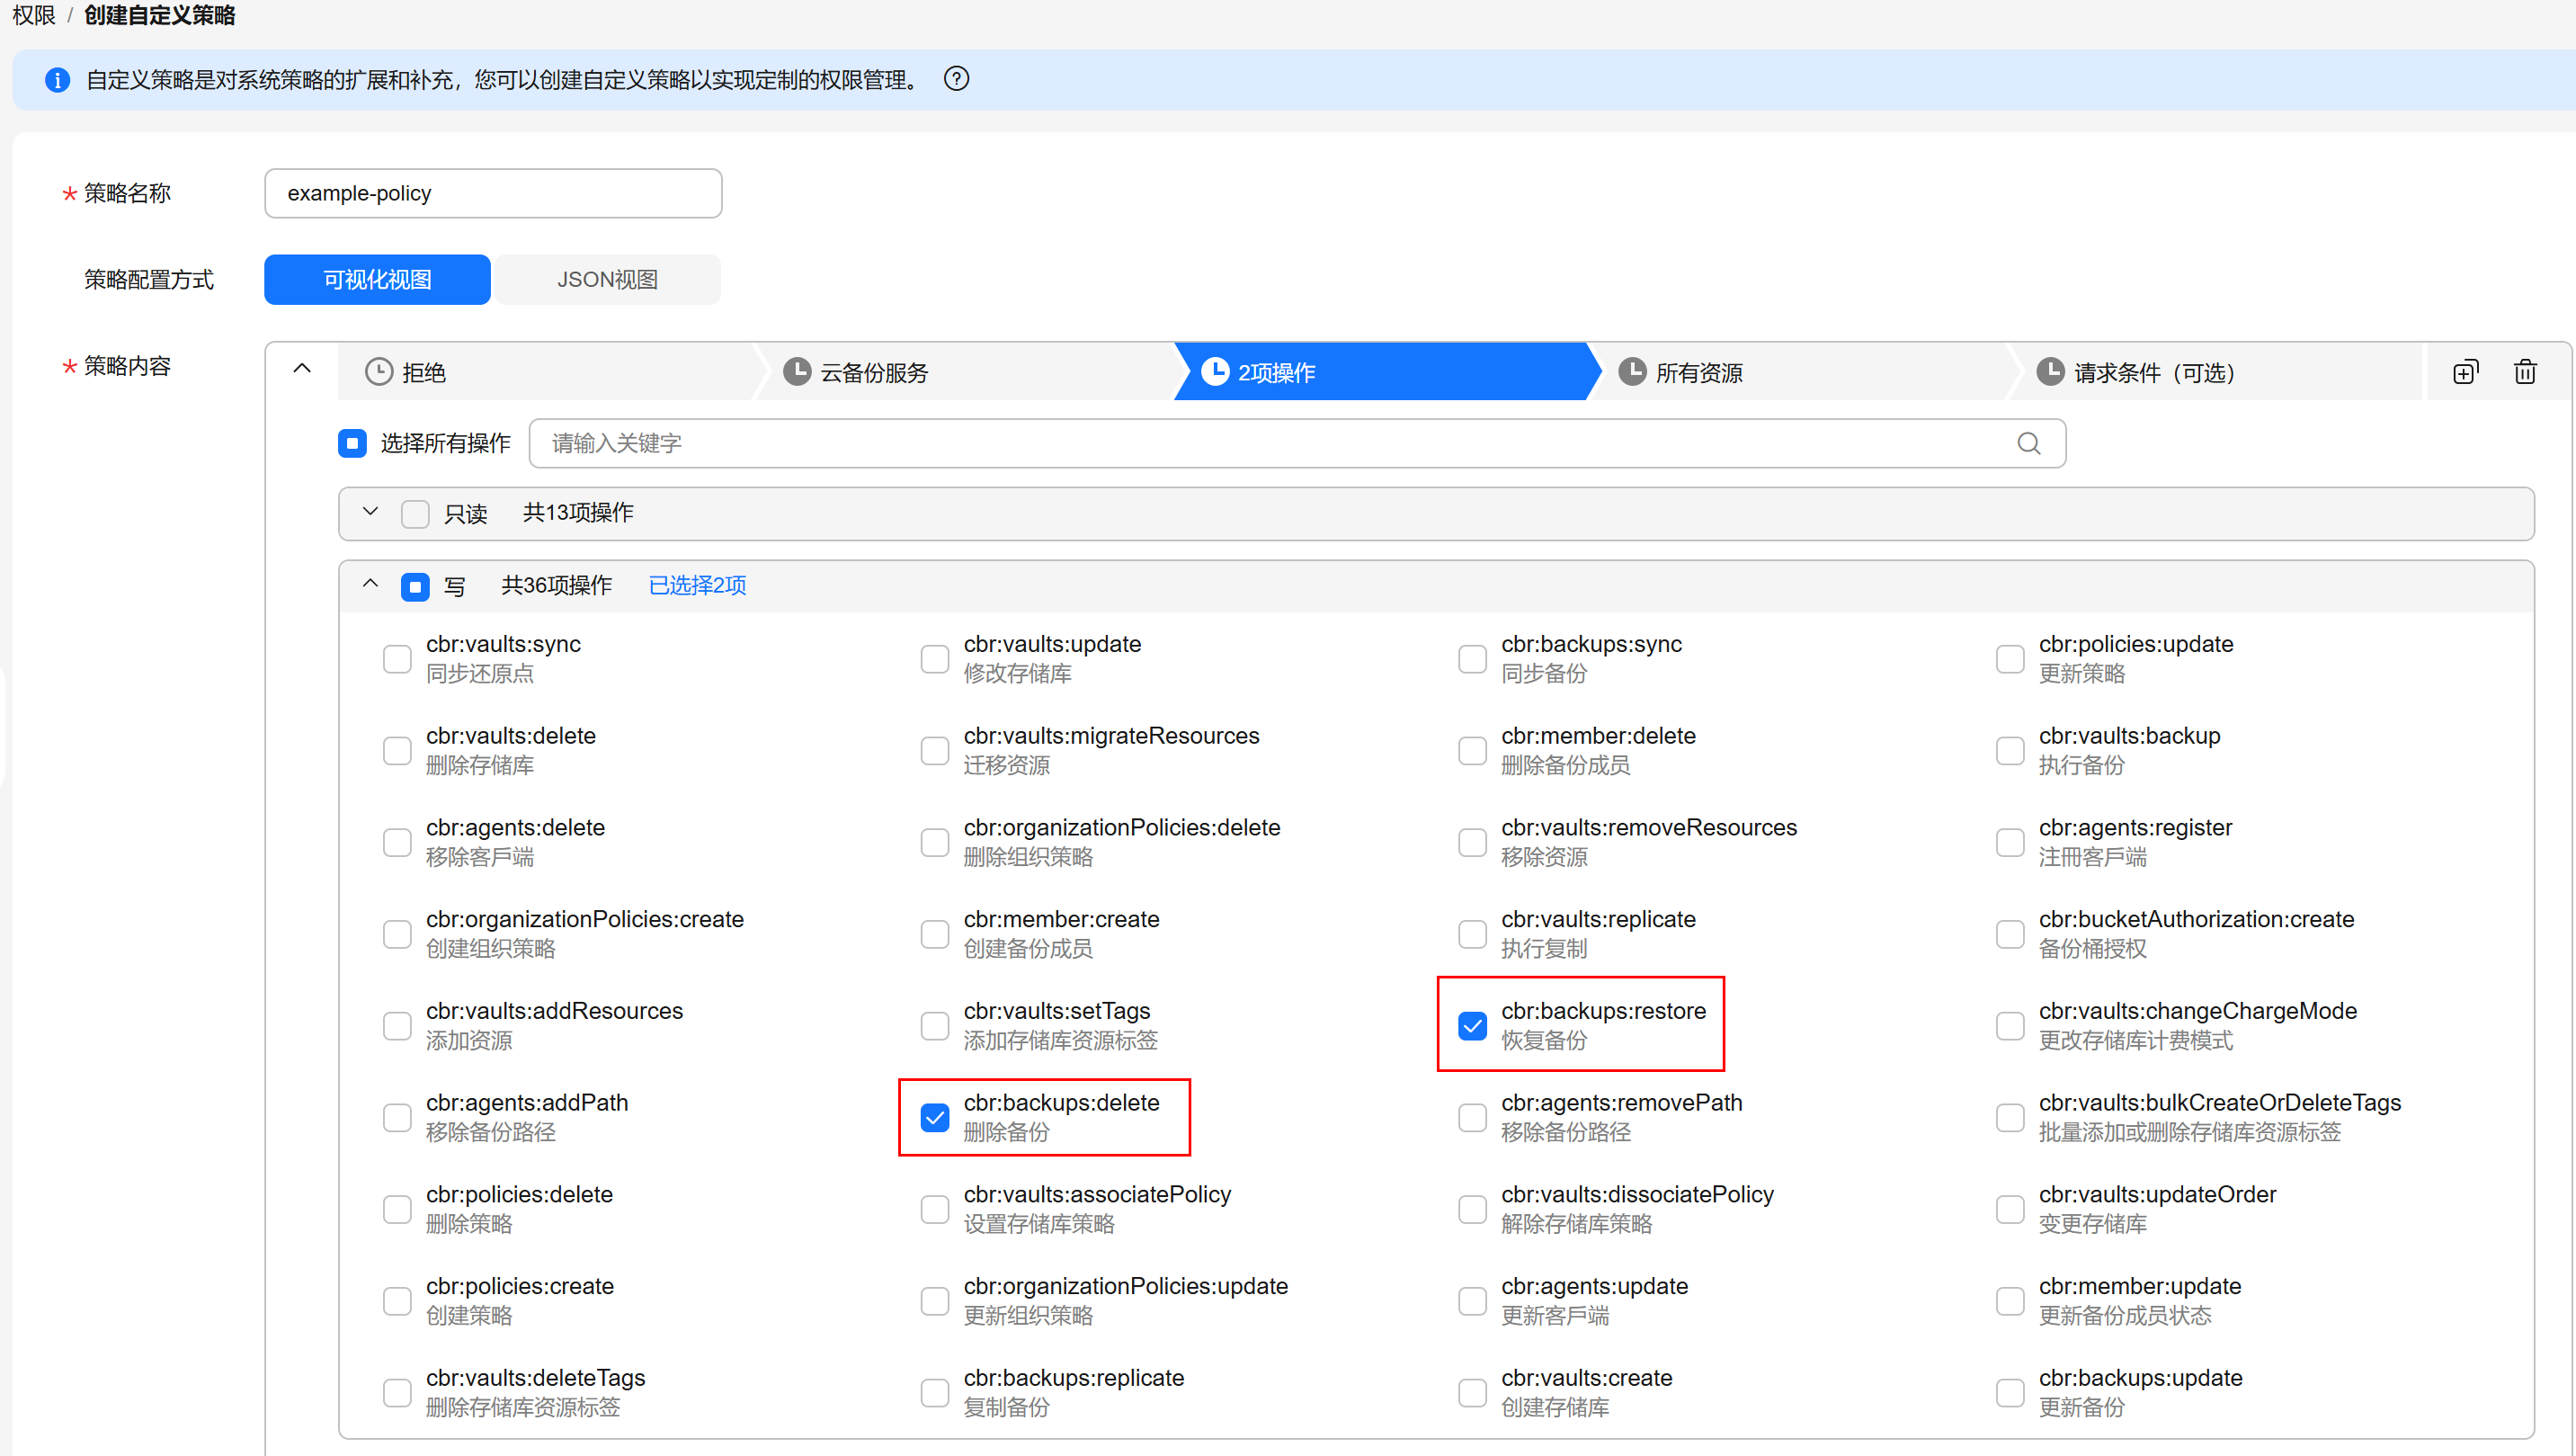Image resolution: width=2576 pixels, height=1456 pixels.
Task: Toggle the 写 group checkbox
Action: click(415, 586)
